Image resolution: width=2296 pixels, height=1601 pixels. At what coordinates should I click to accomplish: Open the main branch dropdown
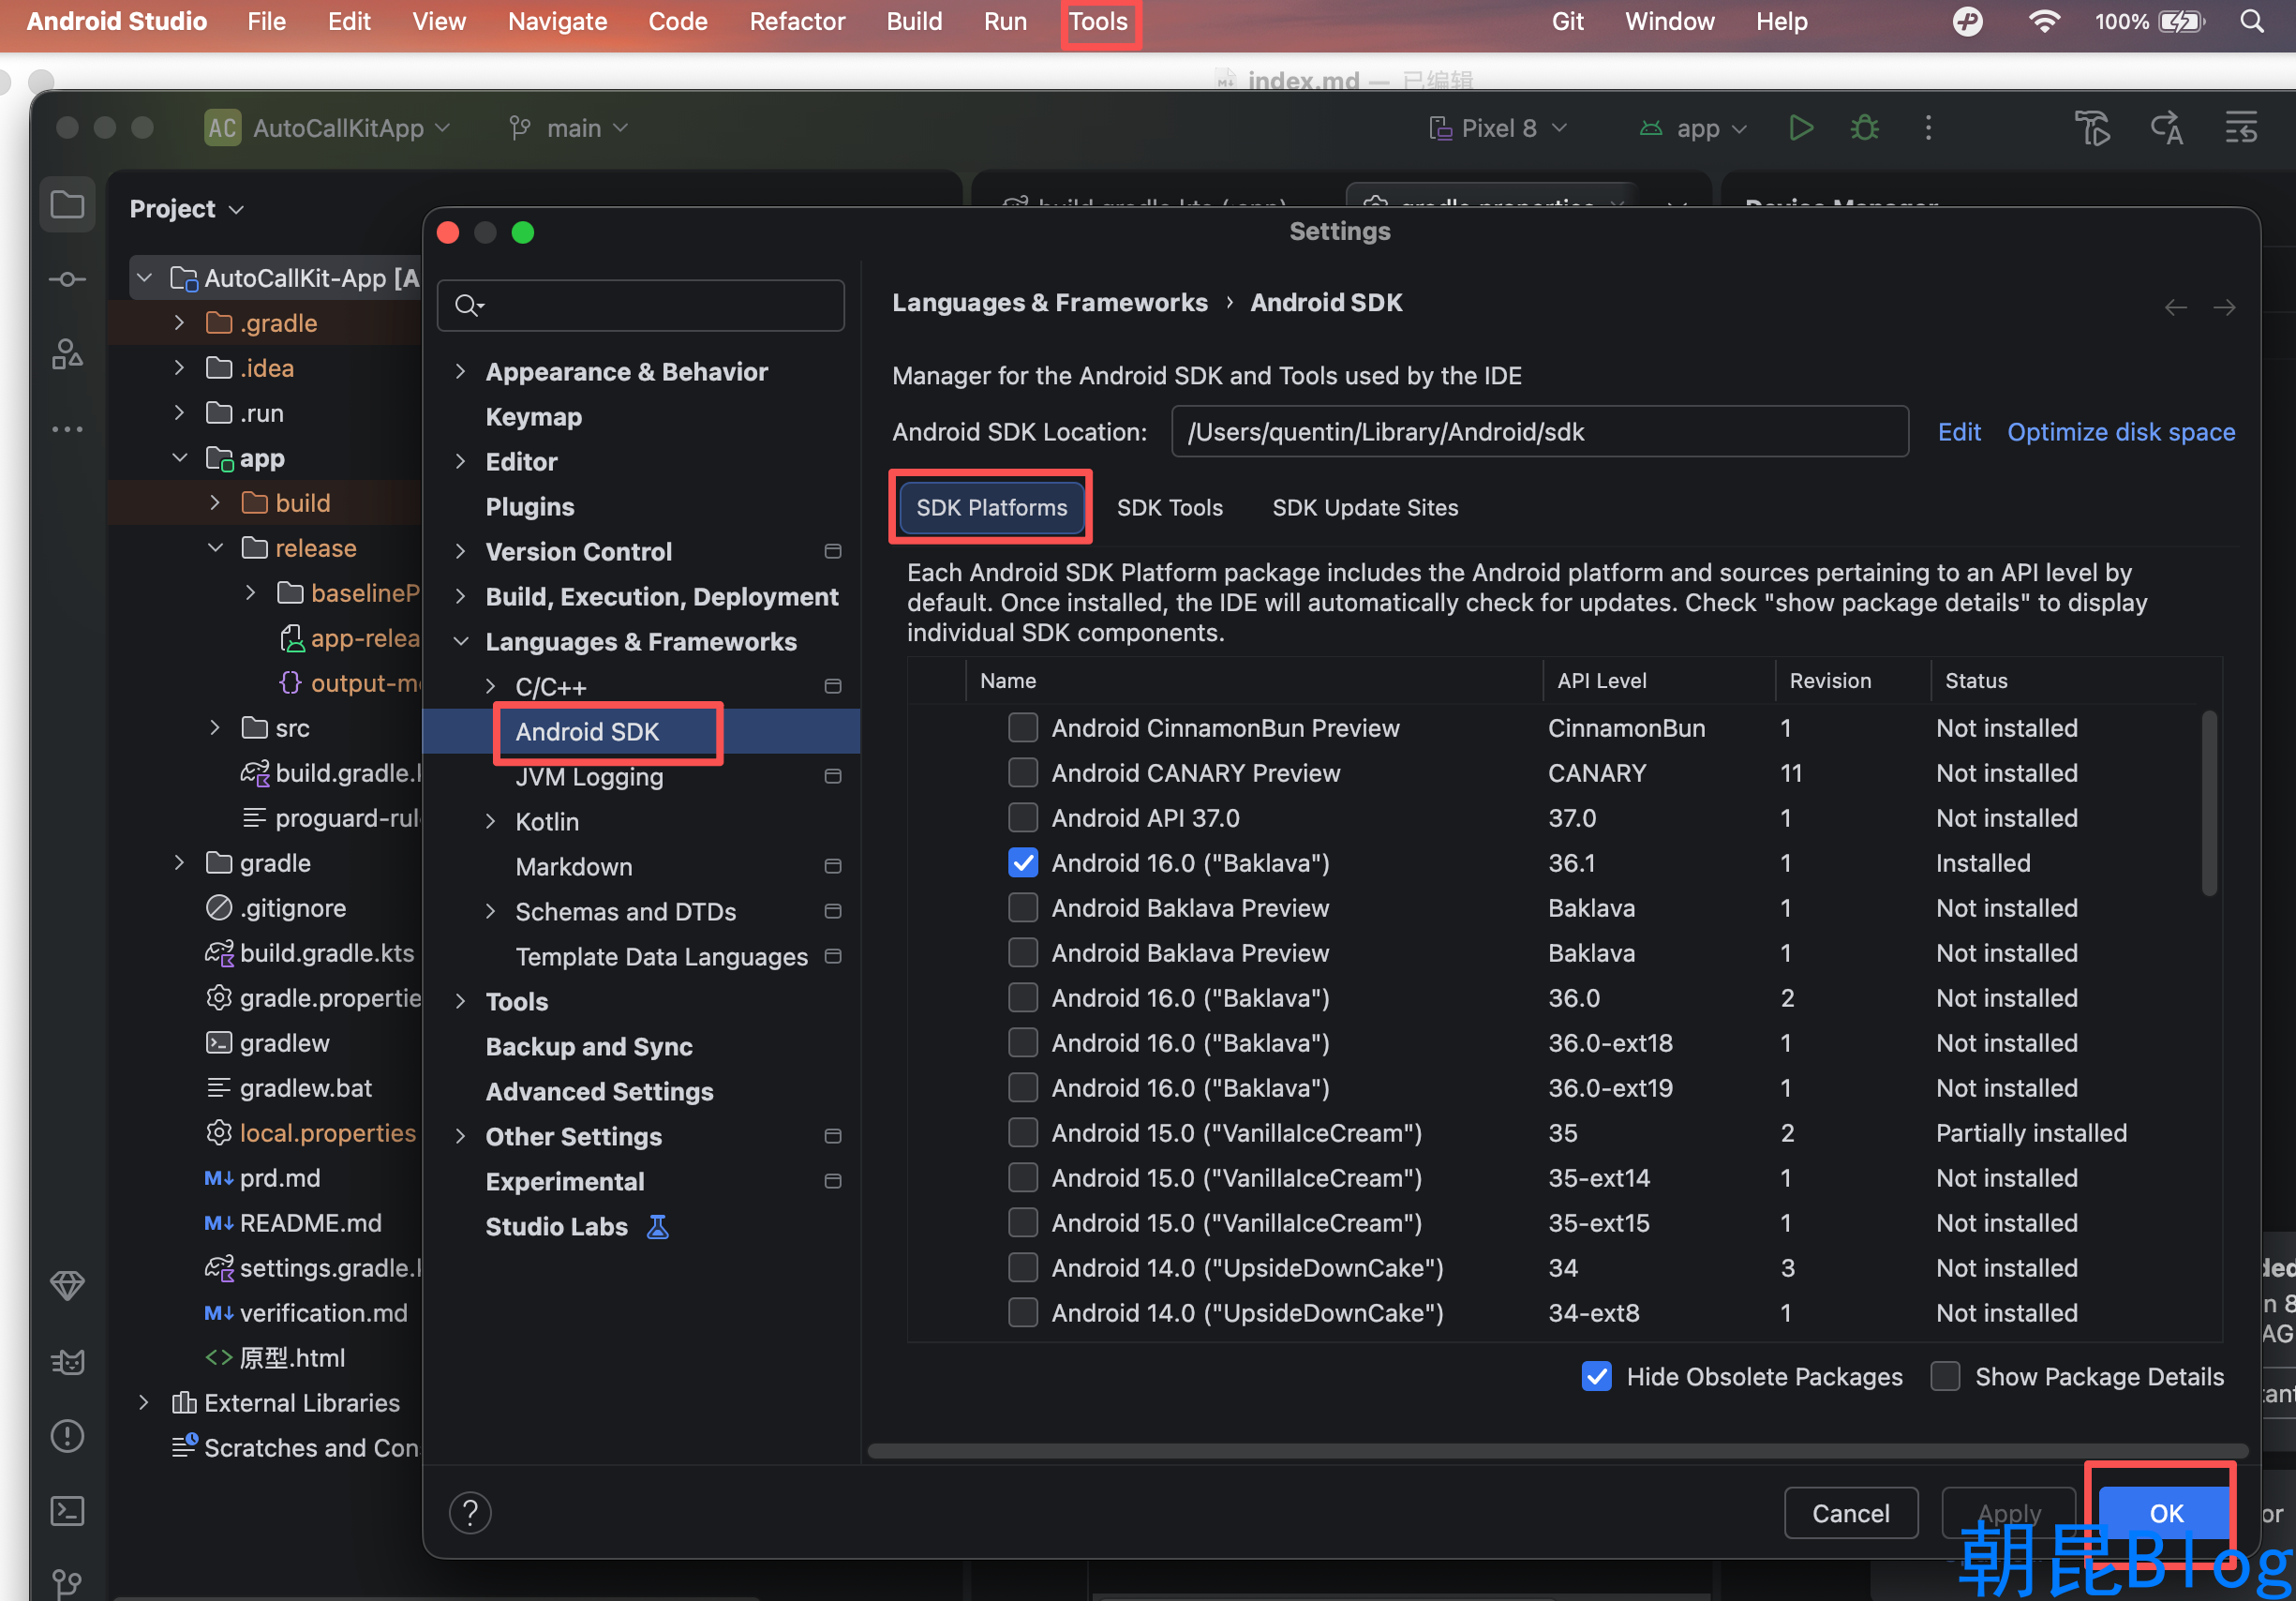pos(569,128)
